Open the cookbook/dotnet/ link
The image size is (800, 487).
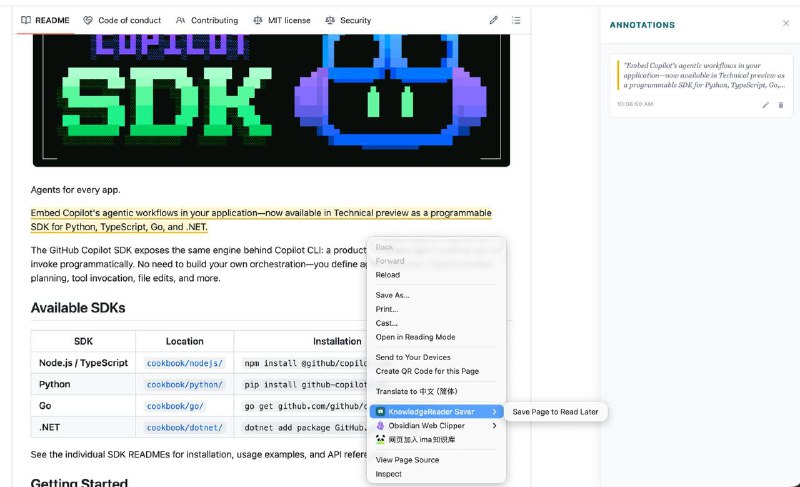pyautogui.click(x=185, y=427)
